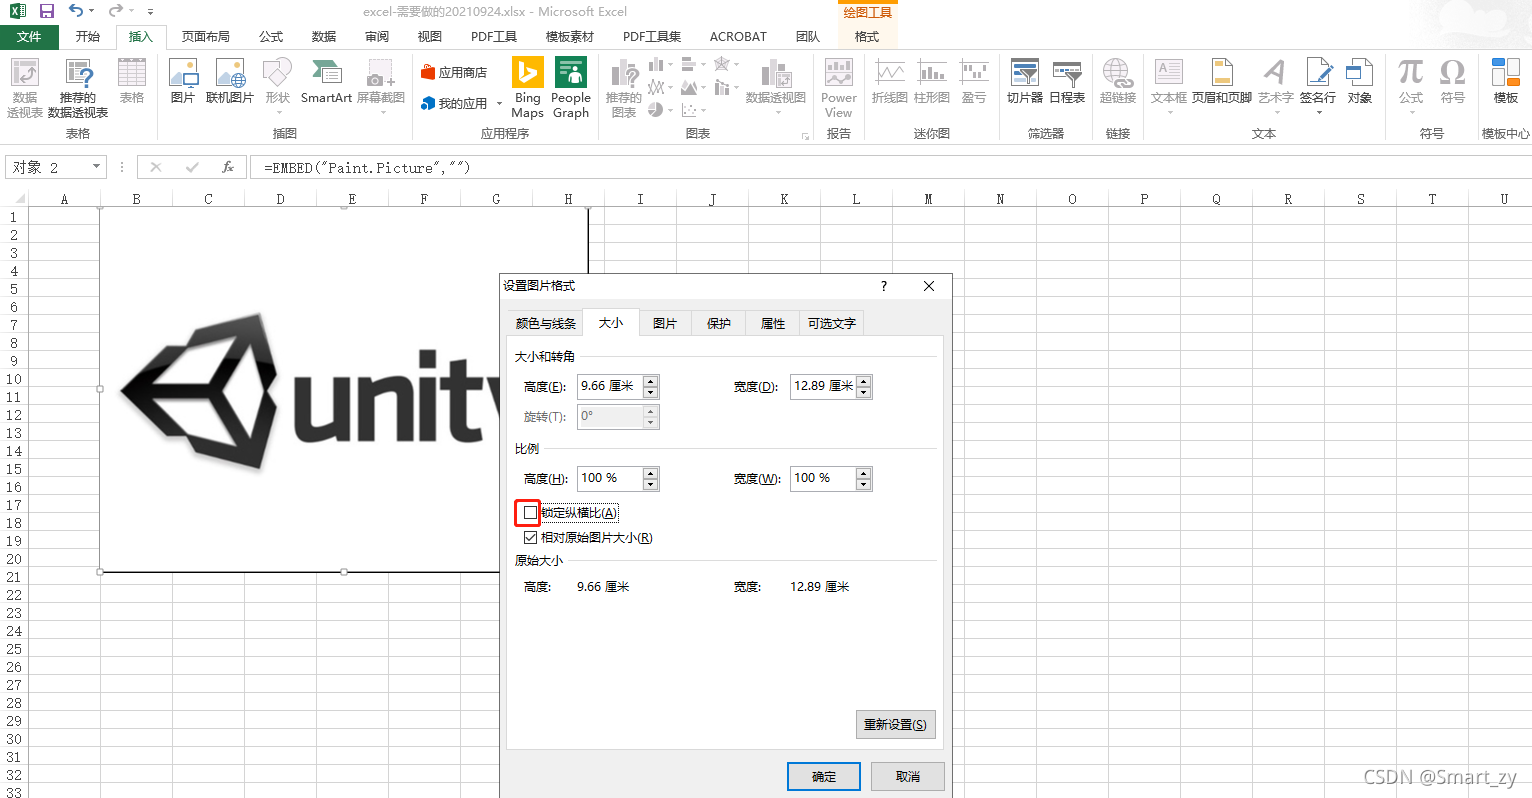This screenshot has height=798, width=1532.
Task: Open the Formulas (公式) ribbon tab
Action: coord(271,37)
